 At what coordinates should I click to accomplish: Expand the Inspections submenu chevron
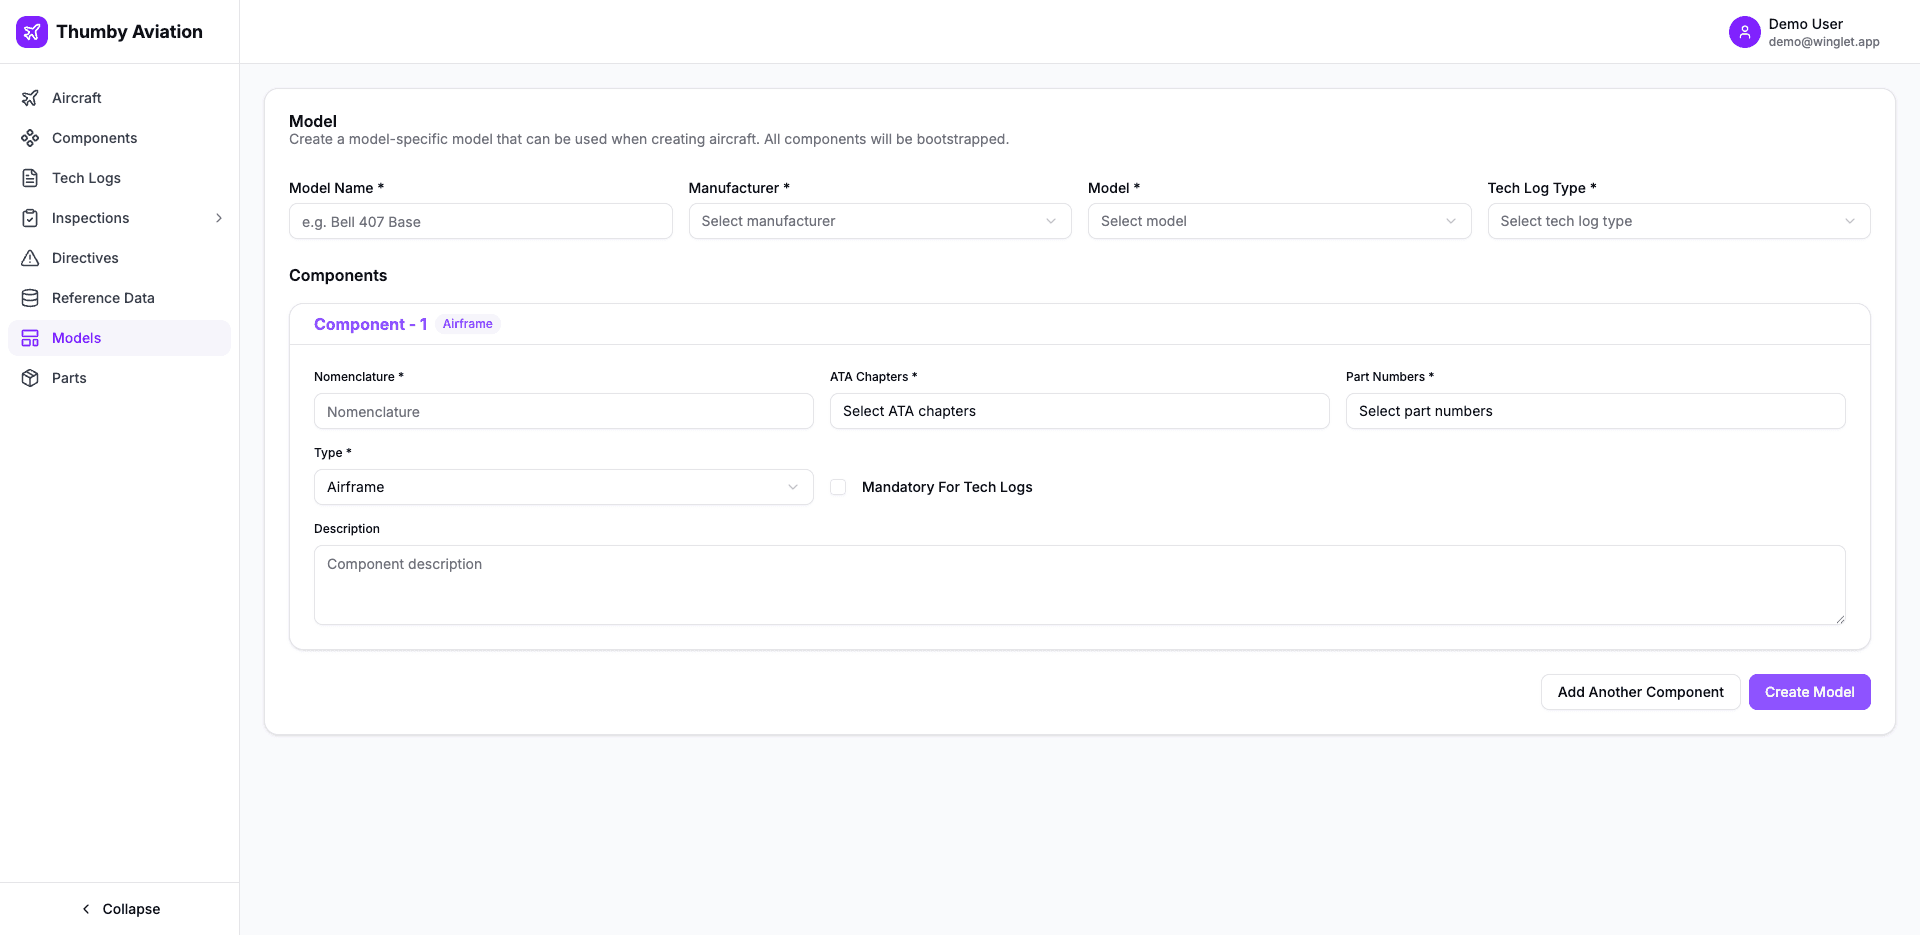coord(219,218)
